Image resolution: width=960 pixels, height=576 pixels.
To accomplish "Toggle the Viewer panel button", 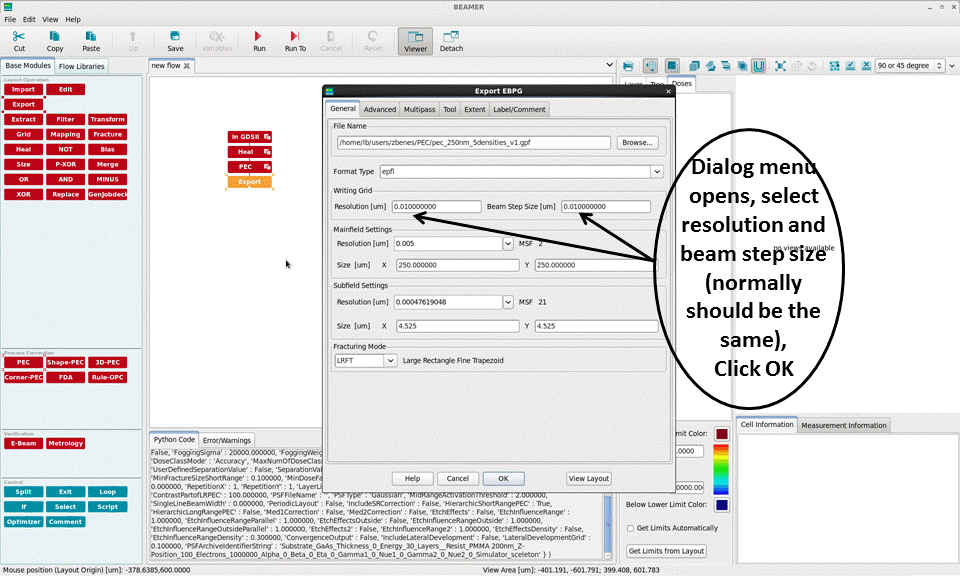I will [x=415, y=40].
